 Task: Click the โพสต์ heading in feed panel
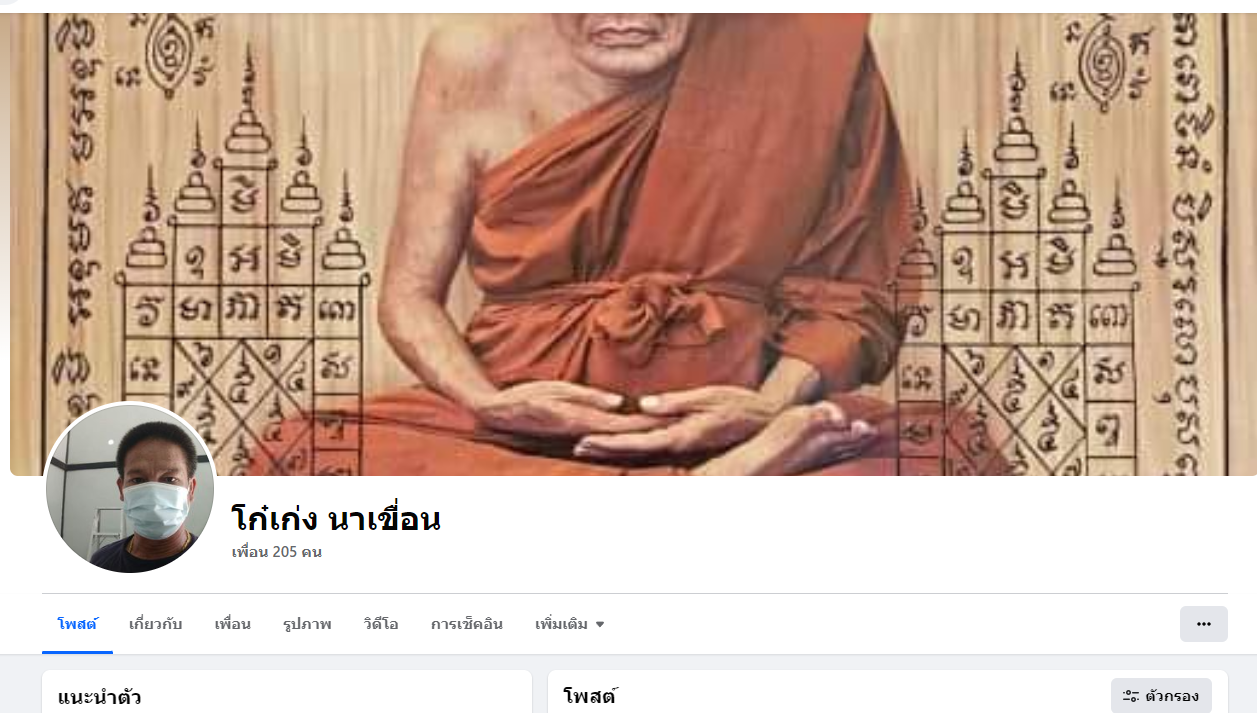[x=589, y=696]
